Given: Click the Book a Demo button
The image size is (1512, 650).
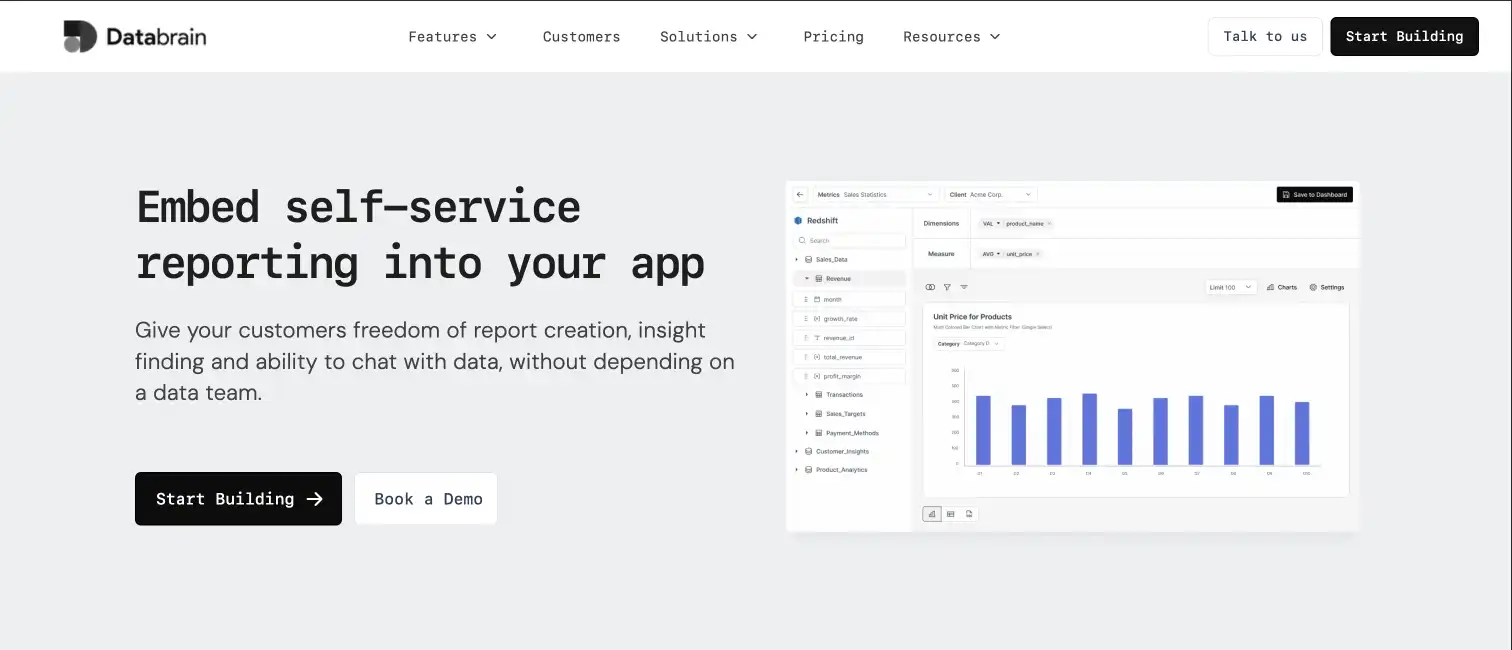Looking at the screenshot, I should 426,499.
